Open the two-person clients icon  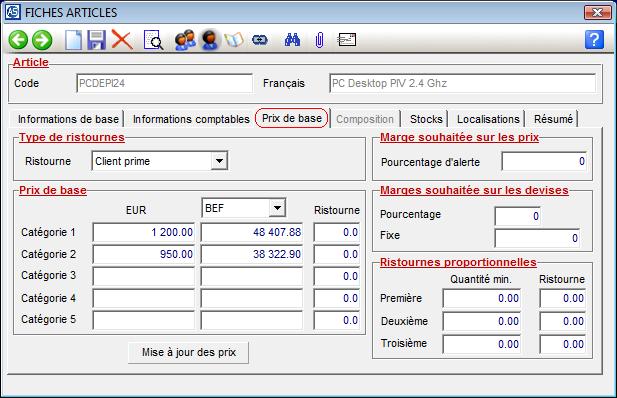pyautogui.click(x=185, y=40)
